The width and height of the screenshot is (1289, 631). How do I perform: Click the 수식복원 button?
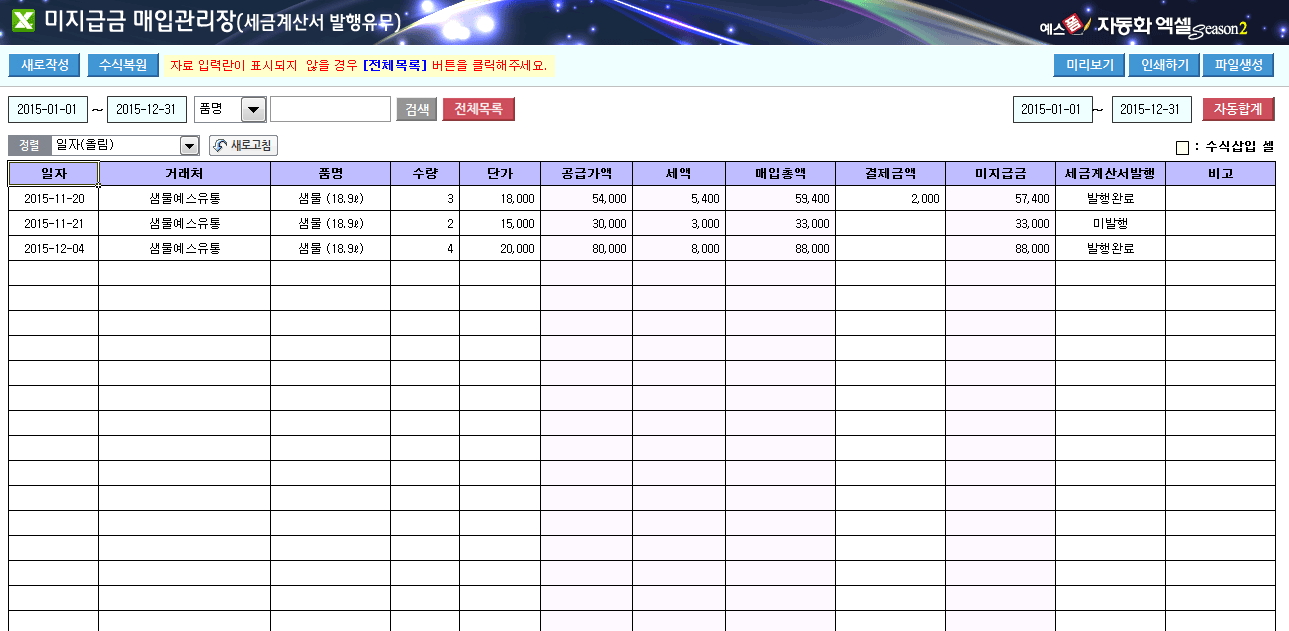[x=123, y=66]
